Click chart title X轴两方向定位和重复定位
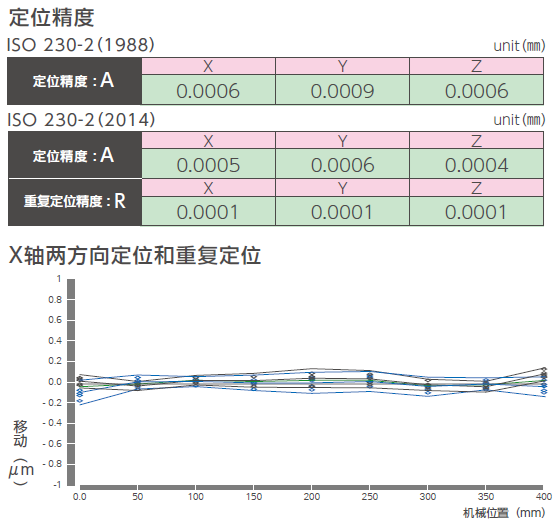The width and height of the screenshot is (558, 532). click(135, 255)
